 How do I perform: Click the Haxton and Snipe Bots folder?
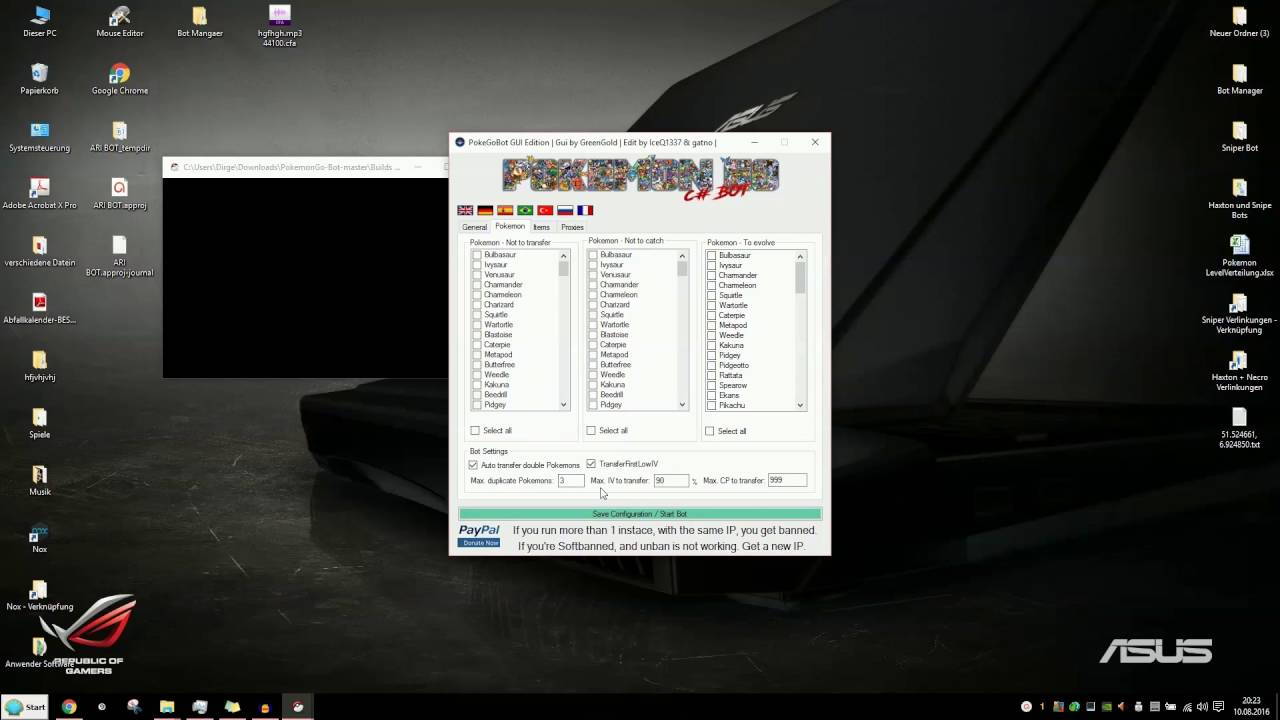pos(1239,198)
